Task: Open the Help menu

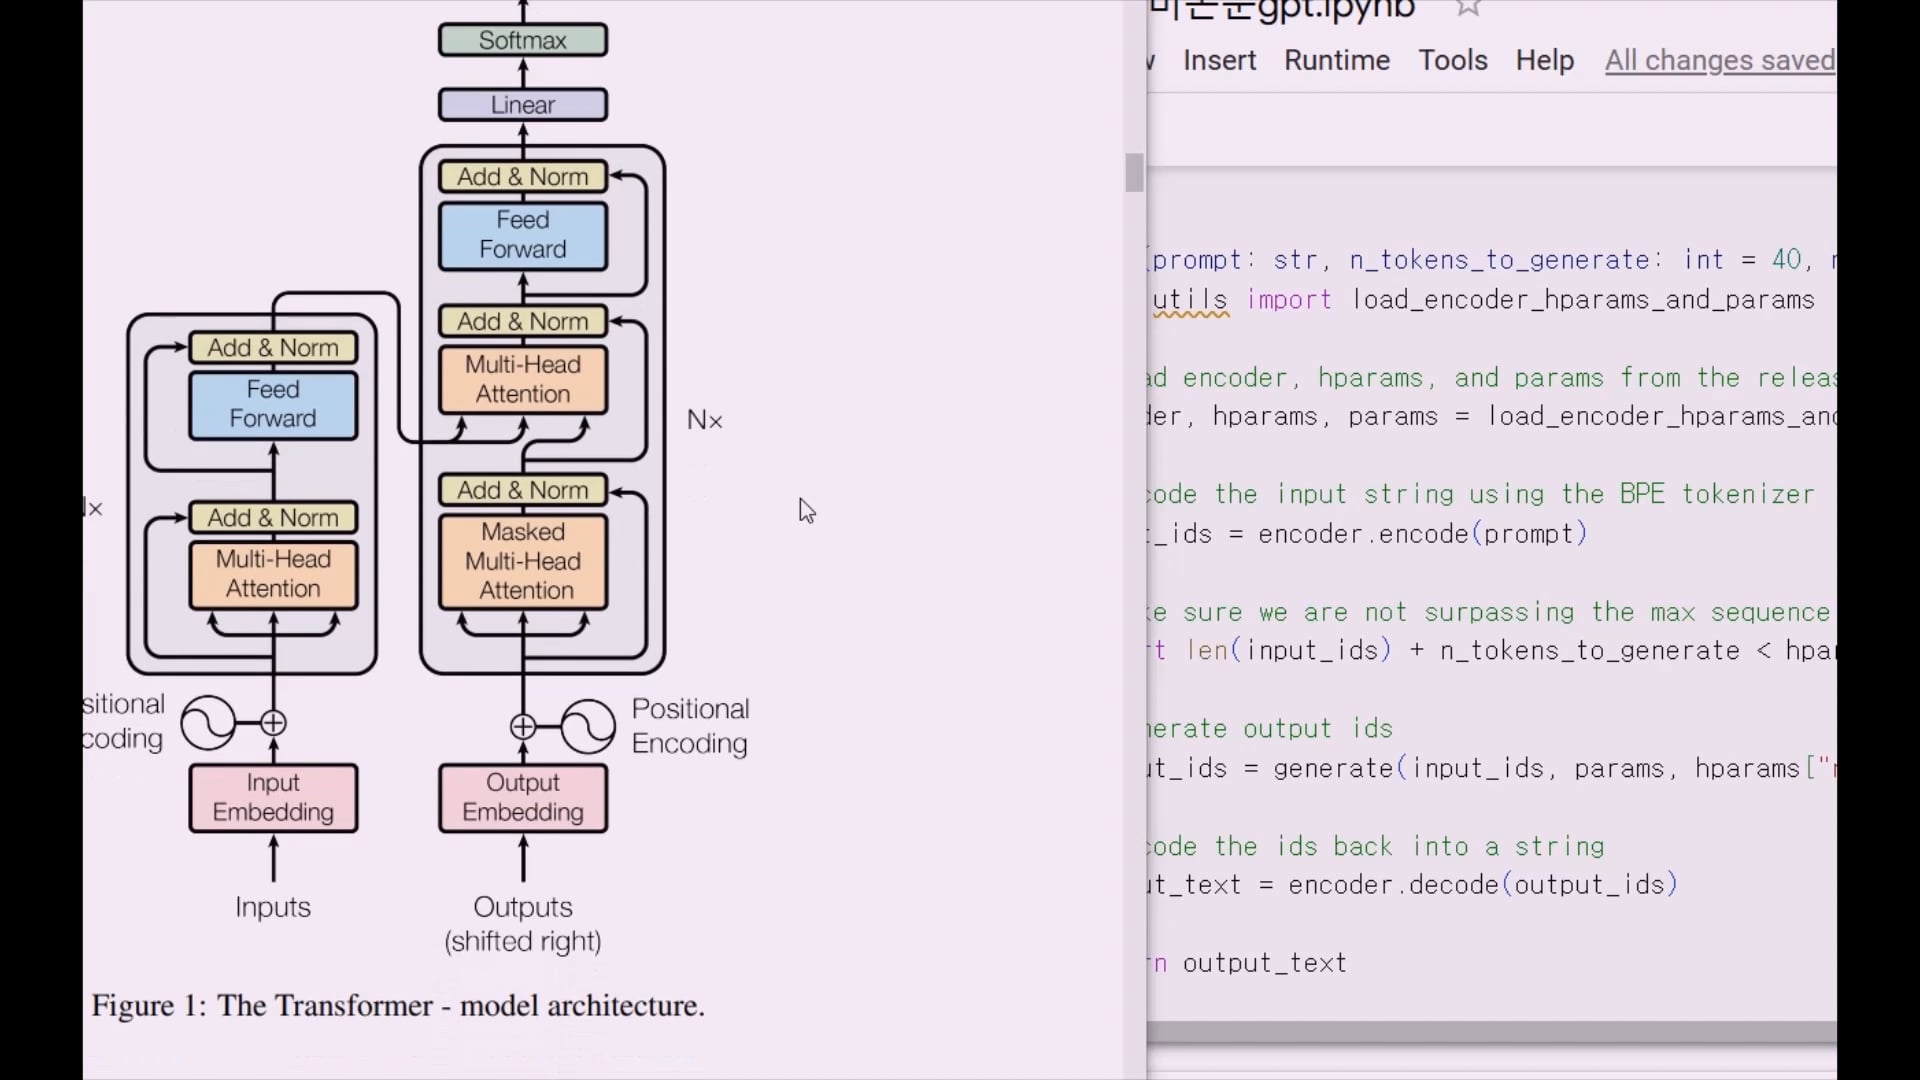Action: pos(1544,60)
